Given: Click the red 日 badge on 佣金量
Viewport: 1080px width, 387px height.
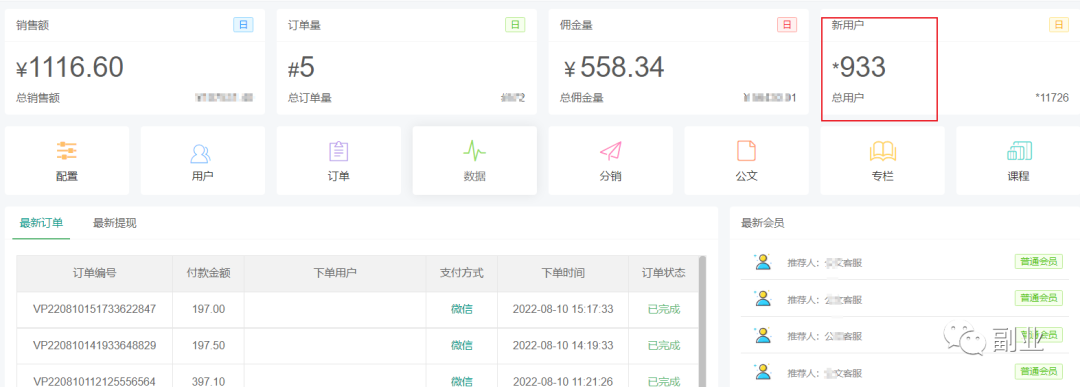Looking at the screenshot, I should (787, 25).
